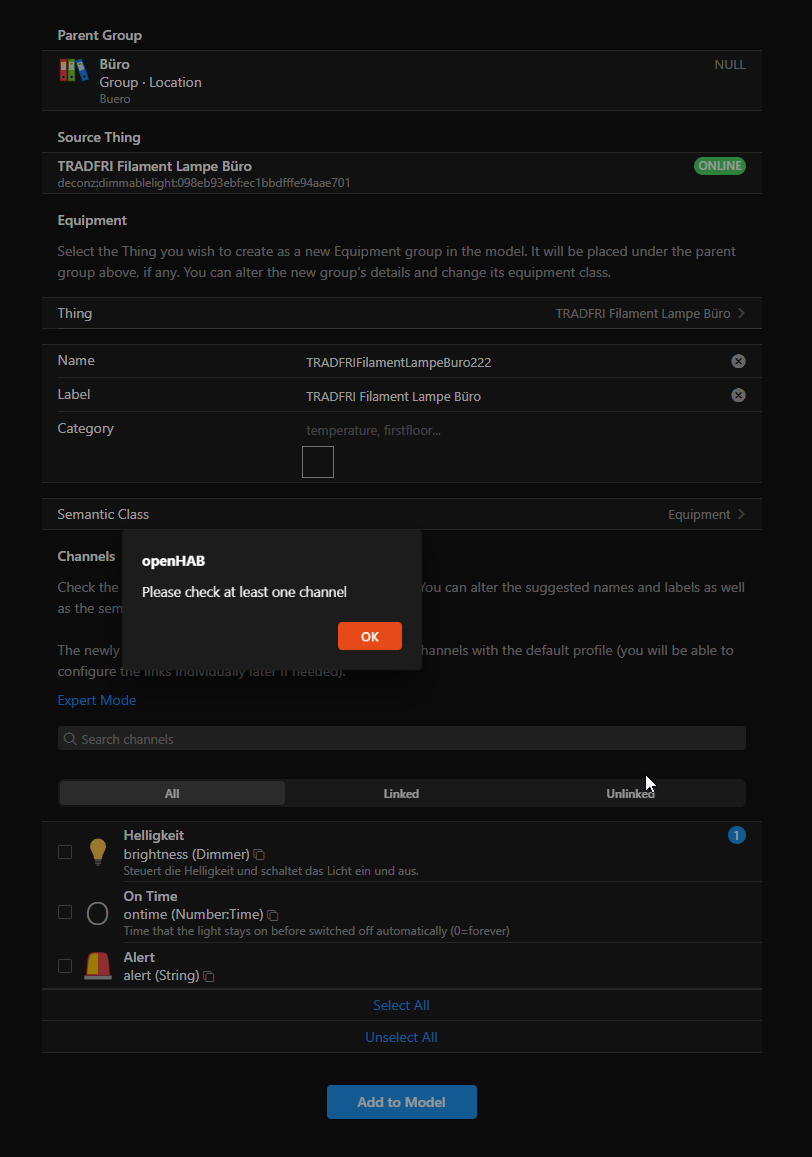Switch to the Unlinked channels tab

point(630,793)
